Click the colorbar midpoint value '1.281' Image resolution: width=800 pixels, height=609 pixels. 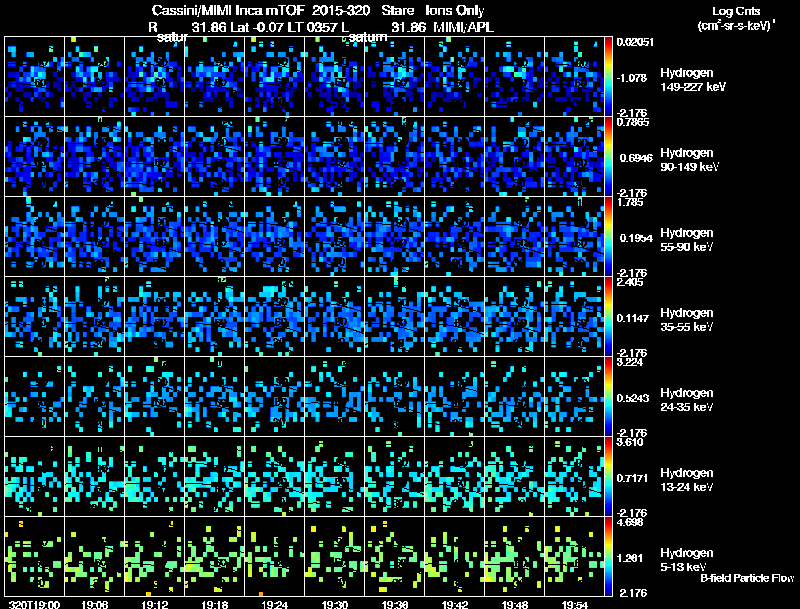(x=631, y=559)
